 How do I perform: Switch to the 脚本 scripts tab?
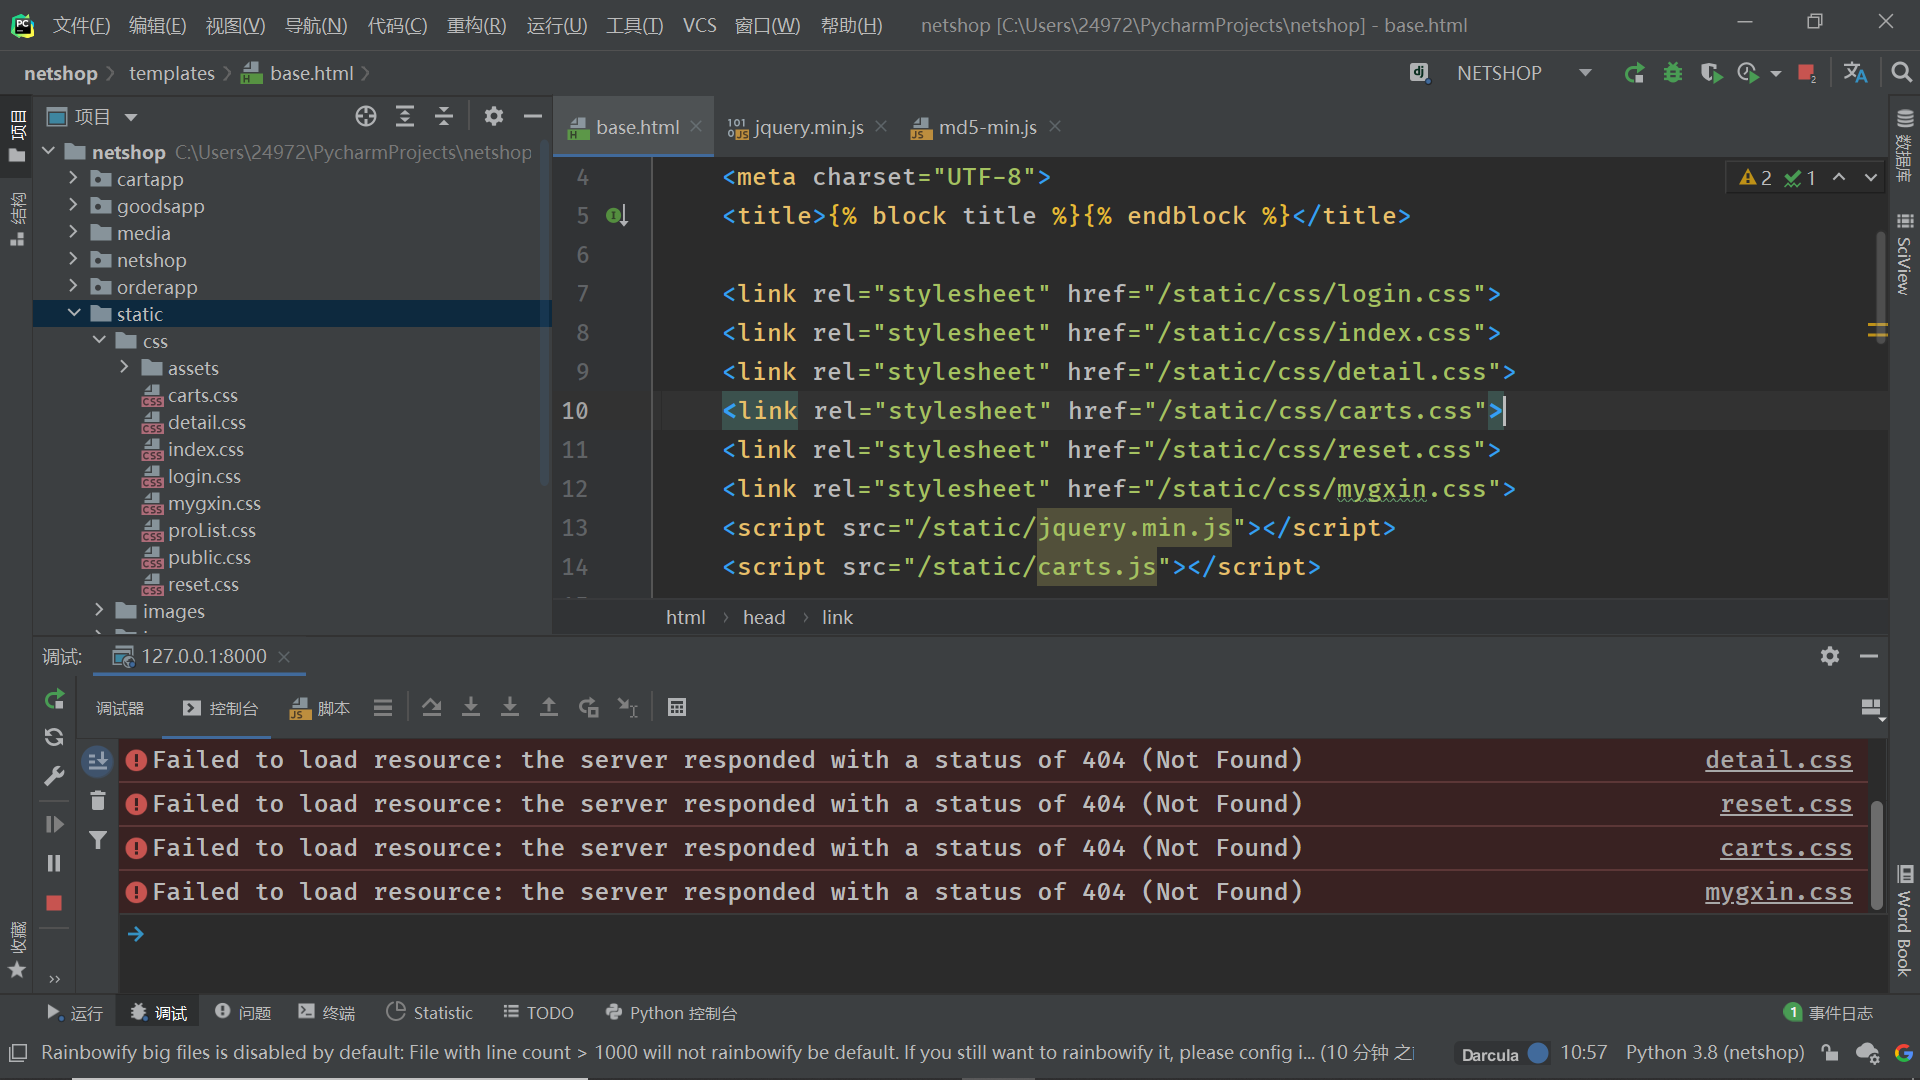[x=320, y=708]
